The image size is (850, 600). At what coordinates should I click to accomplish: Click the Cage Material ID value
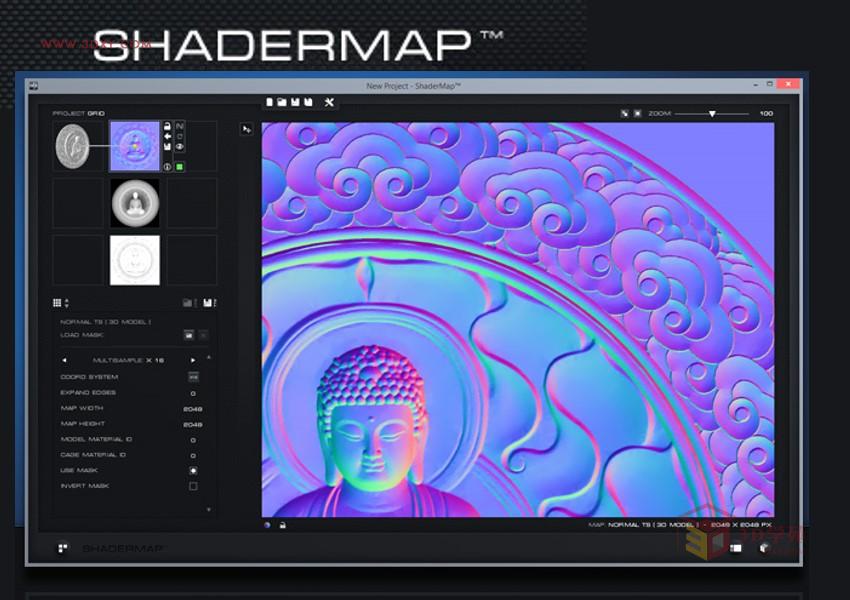pyautogui.click(x=194, y=456)
